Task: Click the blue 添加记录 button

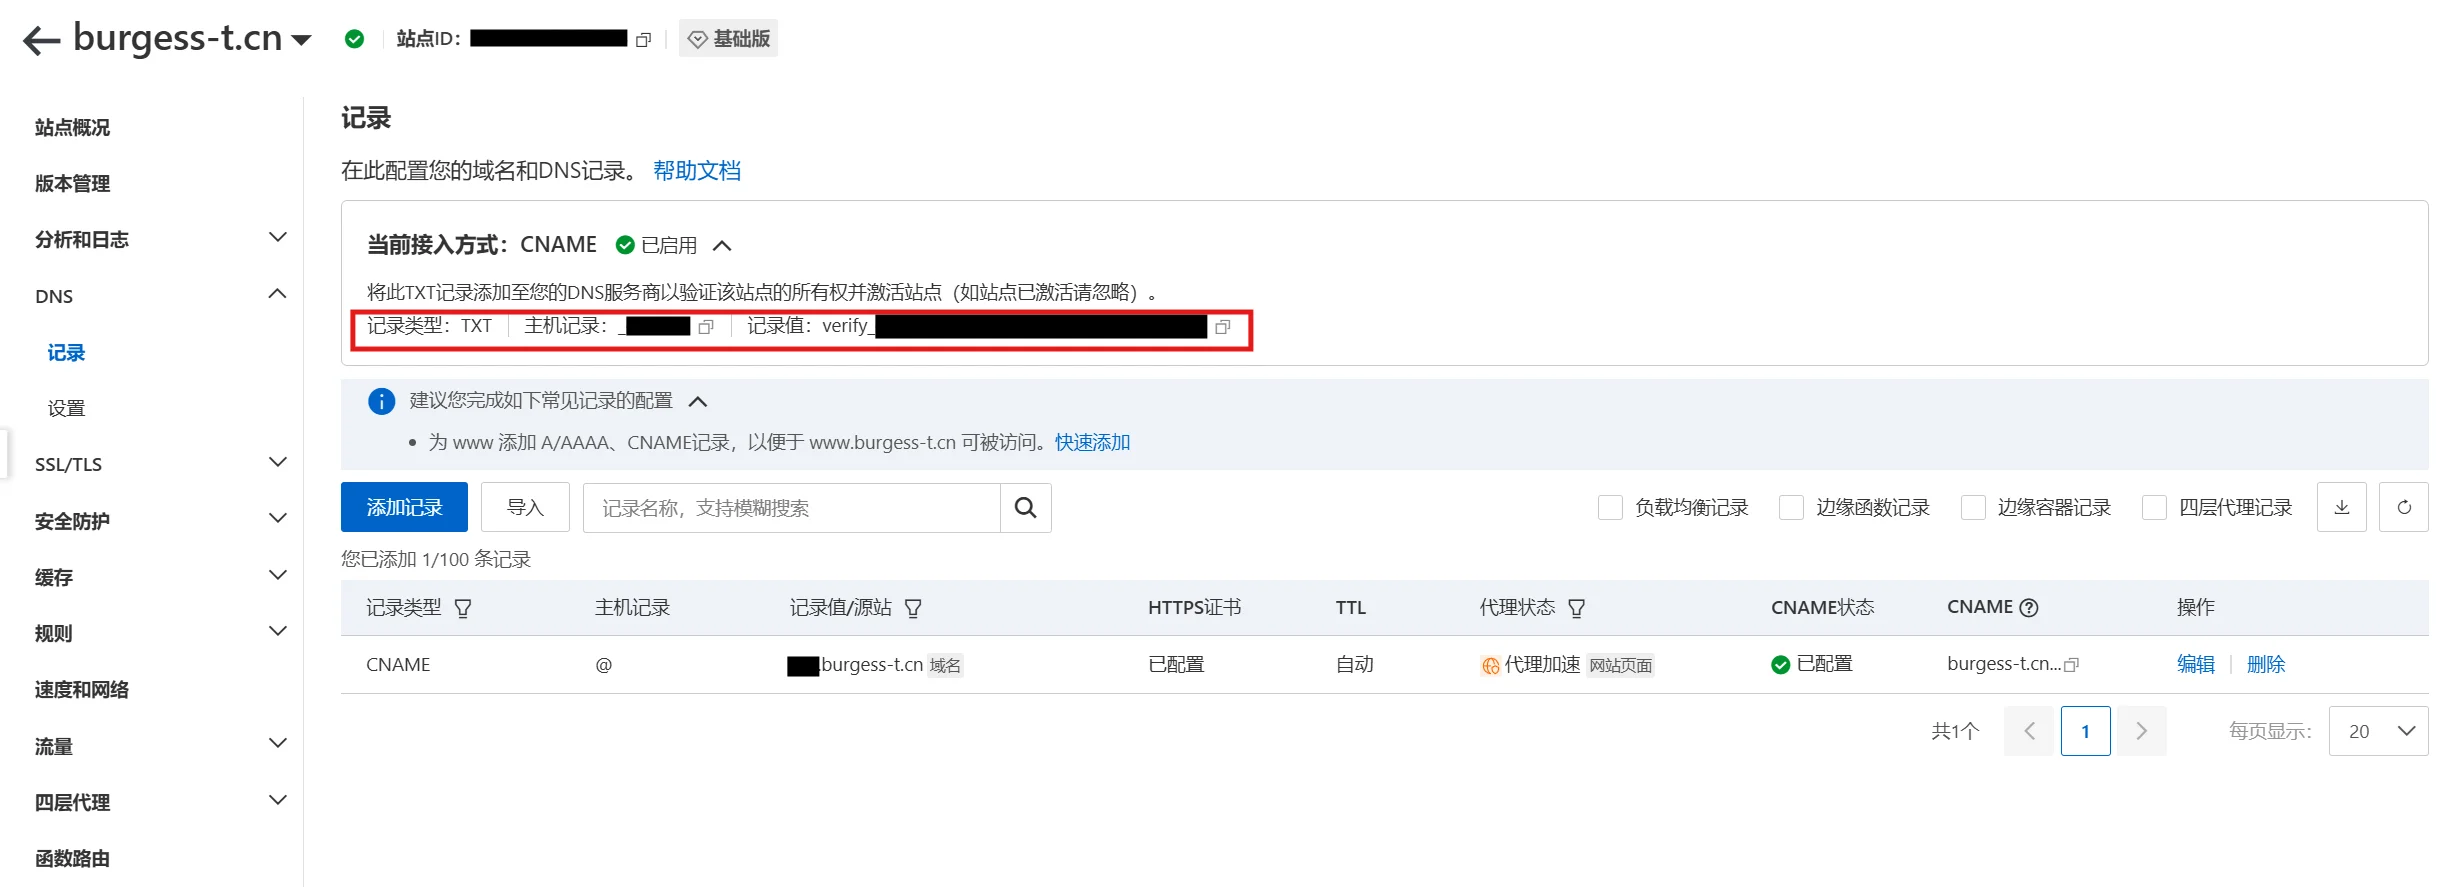Action: 404,508
